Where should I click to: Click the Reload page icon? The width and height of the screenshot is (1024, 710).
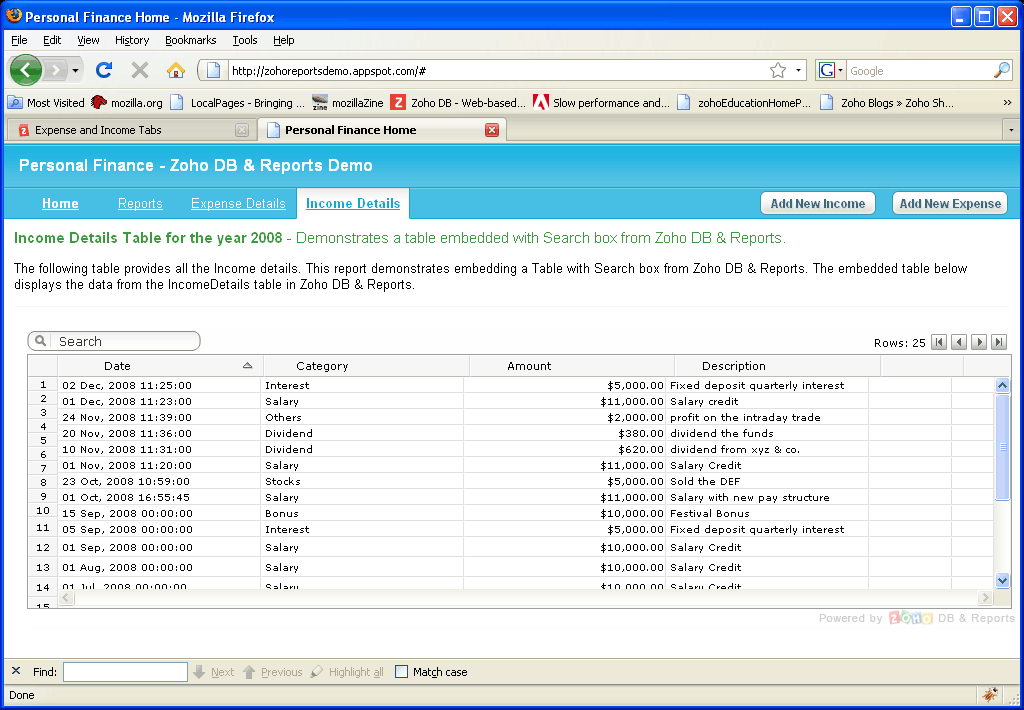click(x=104, y=70)
